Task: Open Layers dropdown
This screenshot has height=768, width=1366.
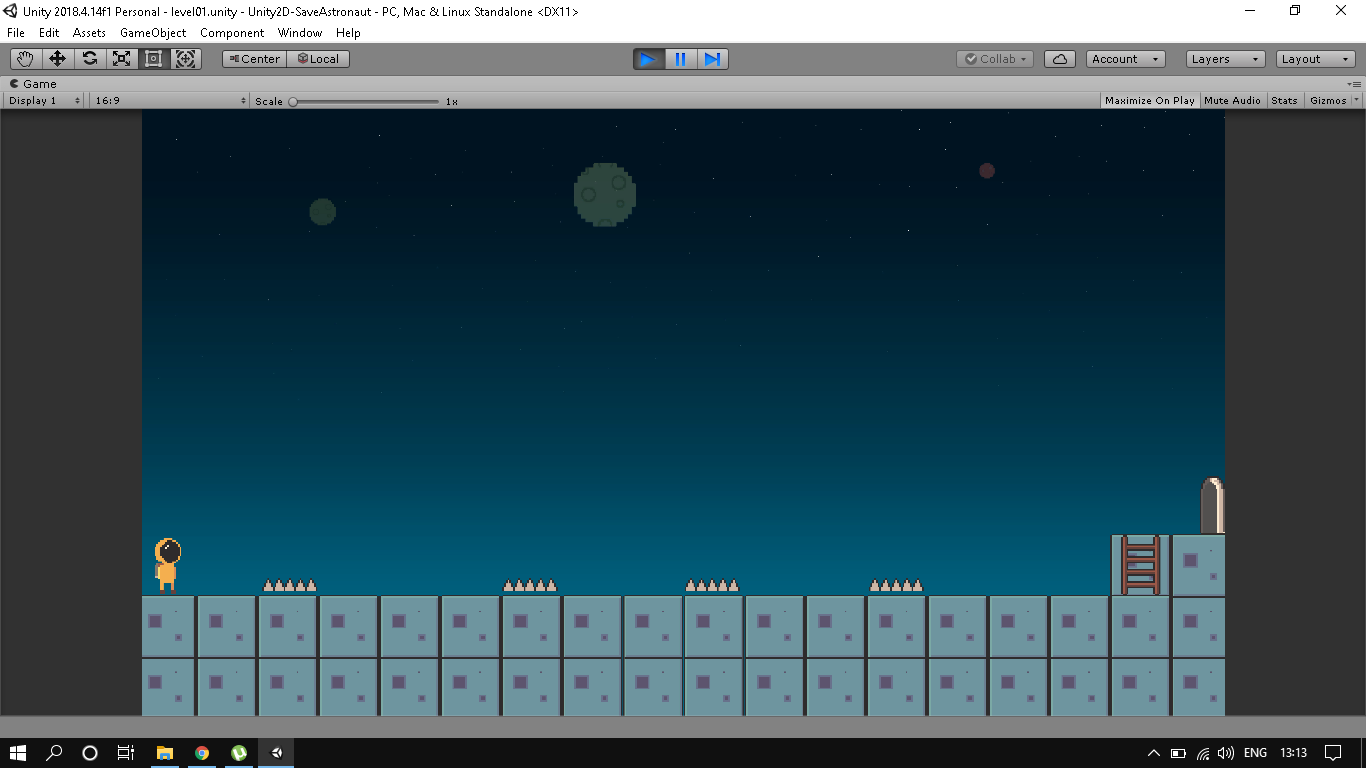Action: click(1225, 59)
